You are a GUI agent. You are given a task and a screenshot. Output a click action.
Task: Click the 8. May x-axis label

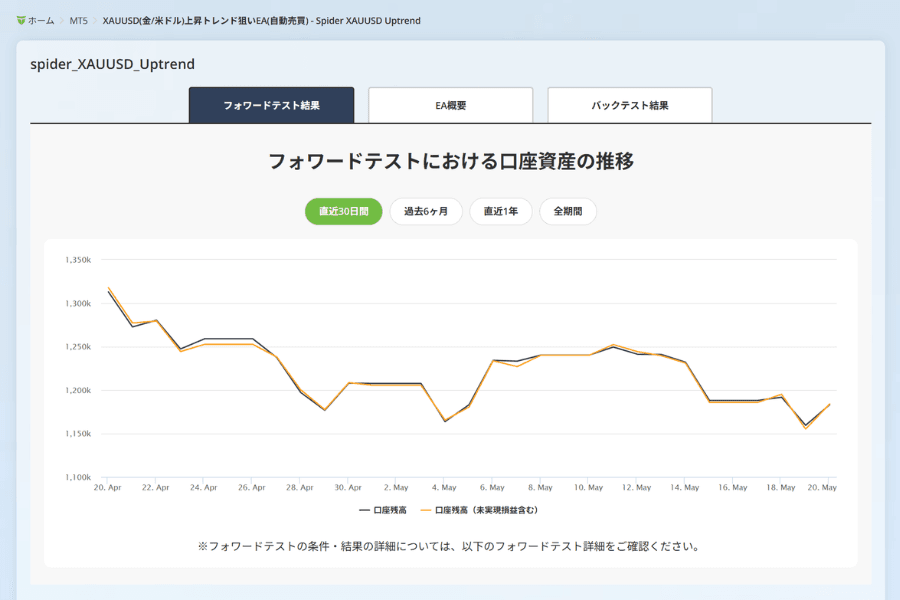click(x=540, y=487)
